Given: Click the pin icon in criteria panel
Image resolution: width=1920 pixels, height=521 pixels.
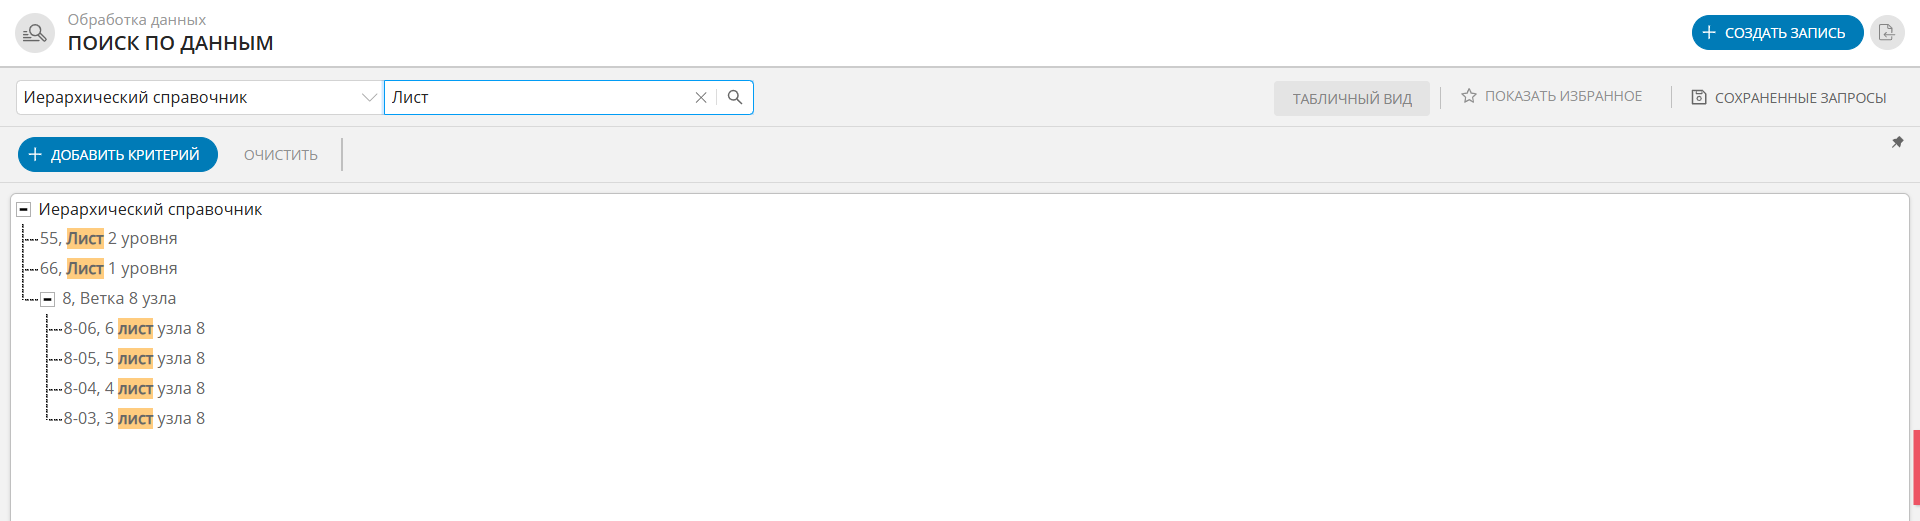Looking at the screenshot, I should (1897, 143).
